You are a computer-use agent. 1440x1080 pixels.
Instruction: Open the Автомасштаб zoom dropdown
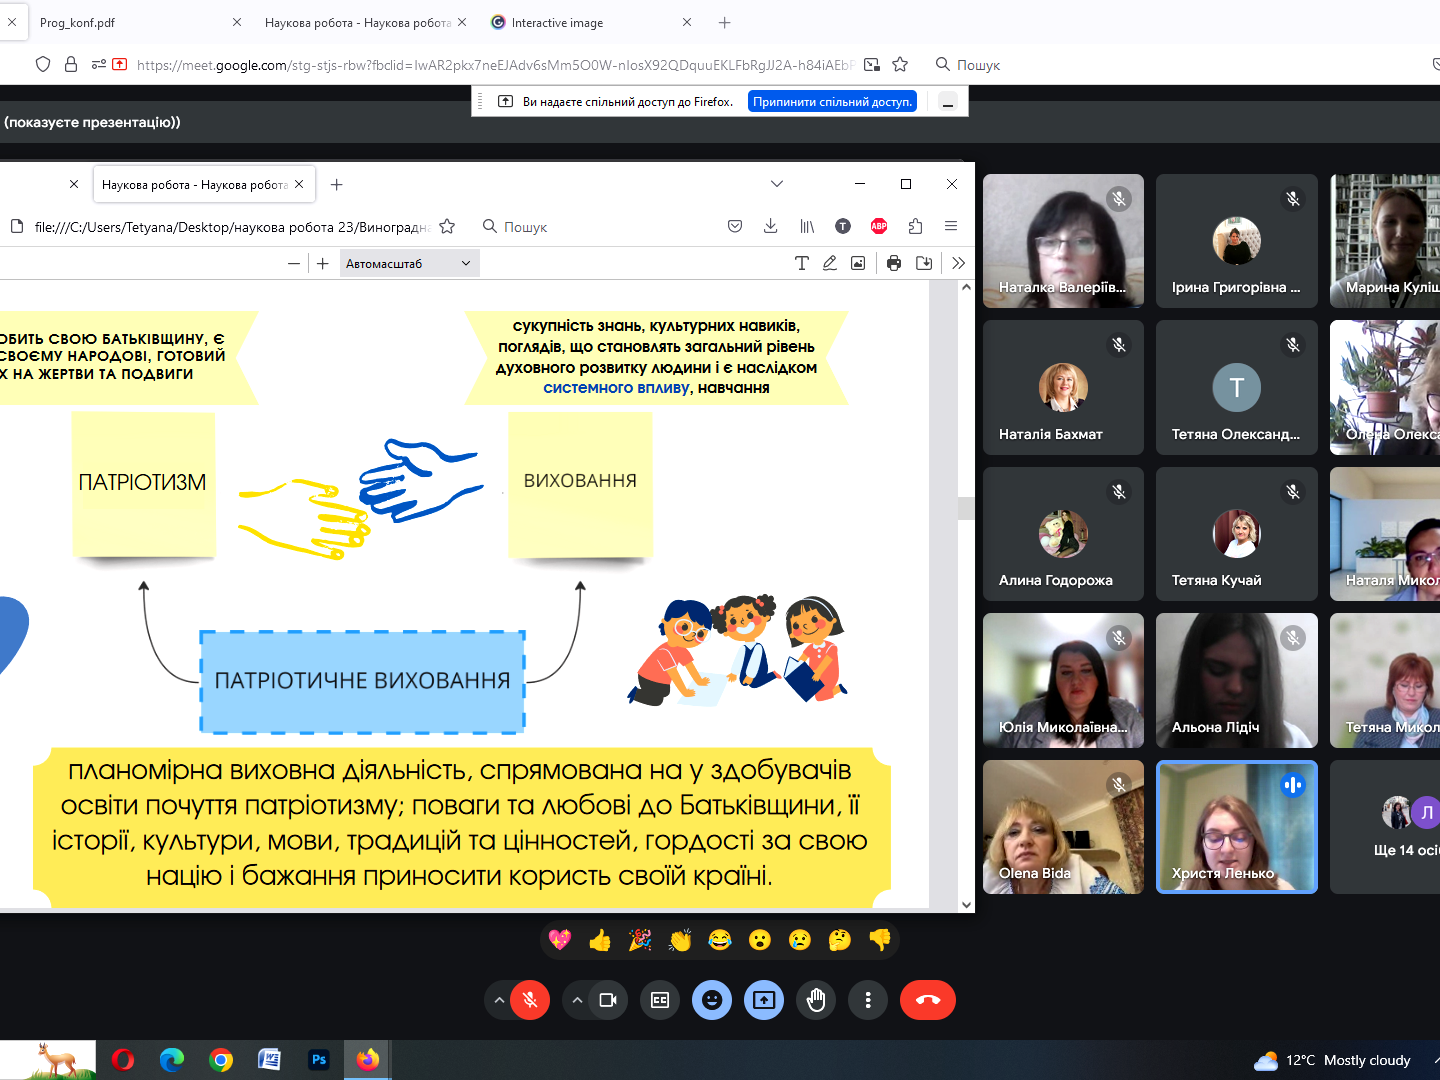click(x=408, y=264)
